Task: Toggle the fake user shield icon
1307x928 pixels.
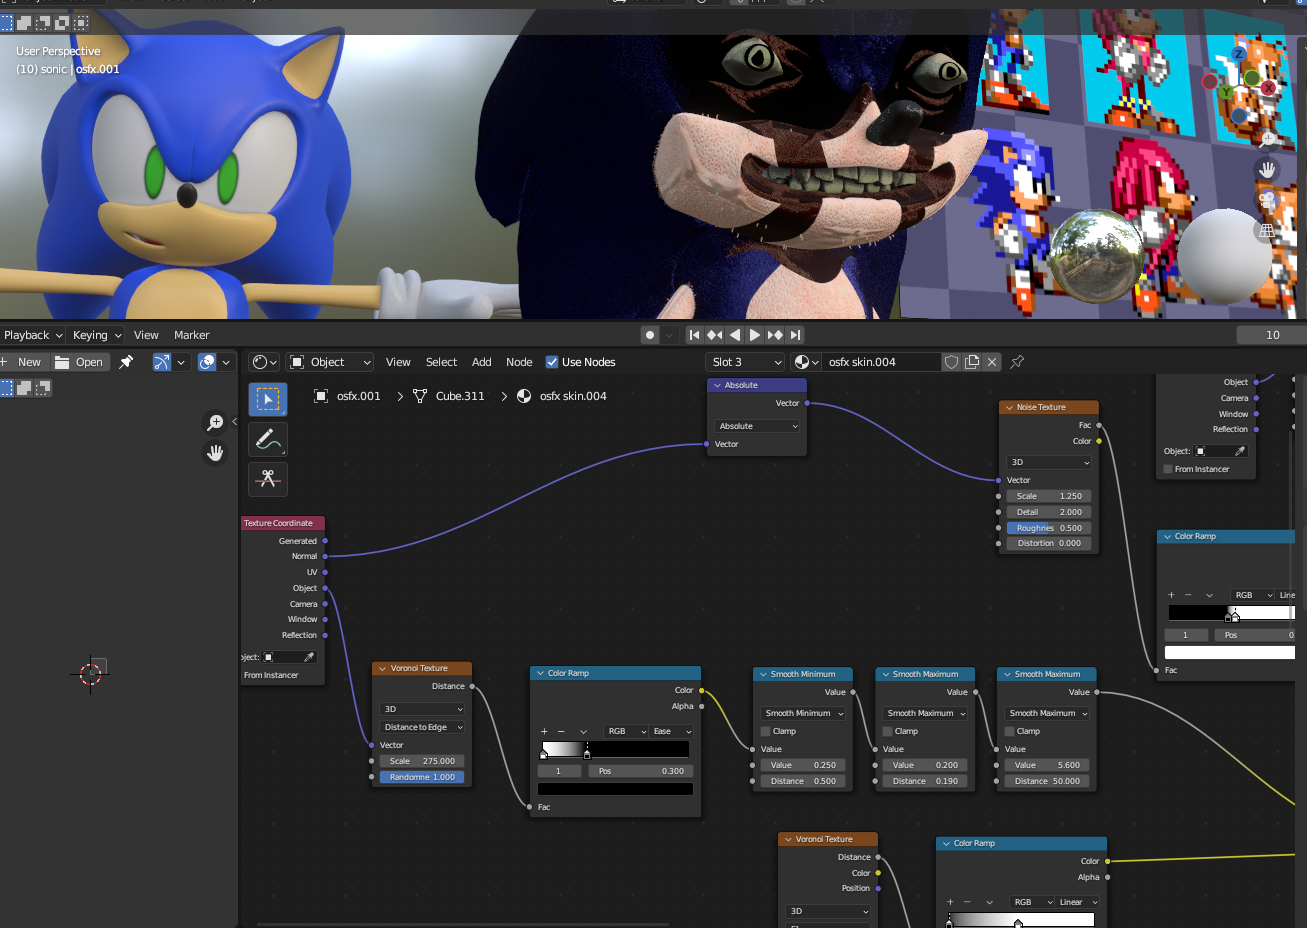Action: [x=952, y=362]
